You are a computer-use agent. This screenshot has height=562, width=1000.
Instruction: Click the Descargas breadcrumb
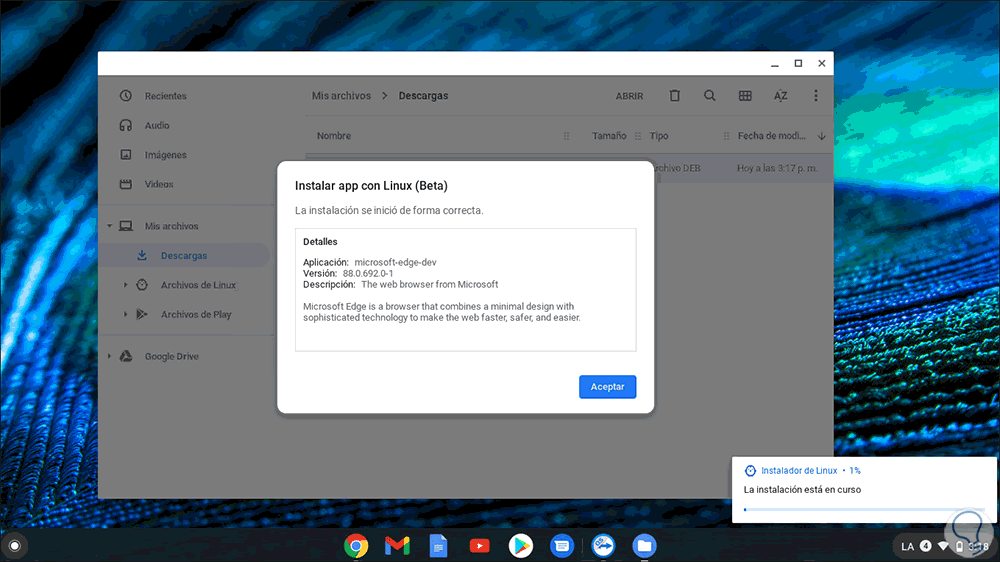[x=423, y=96]
